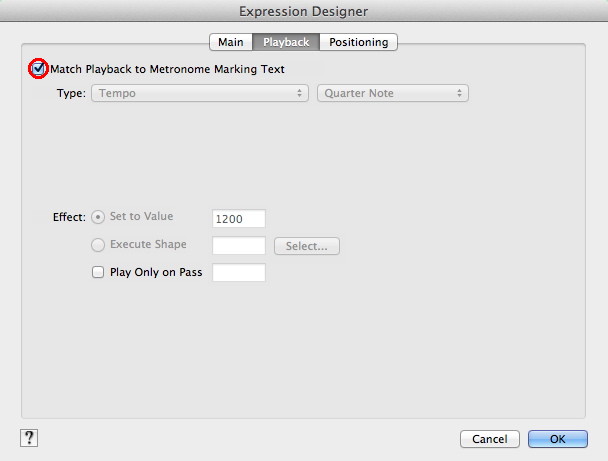This screenshot has height=461, width=608.
Task: Click the Type: label text
Action: [x=70, y=94]
